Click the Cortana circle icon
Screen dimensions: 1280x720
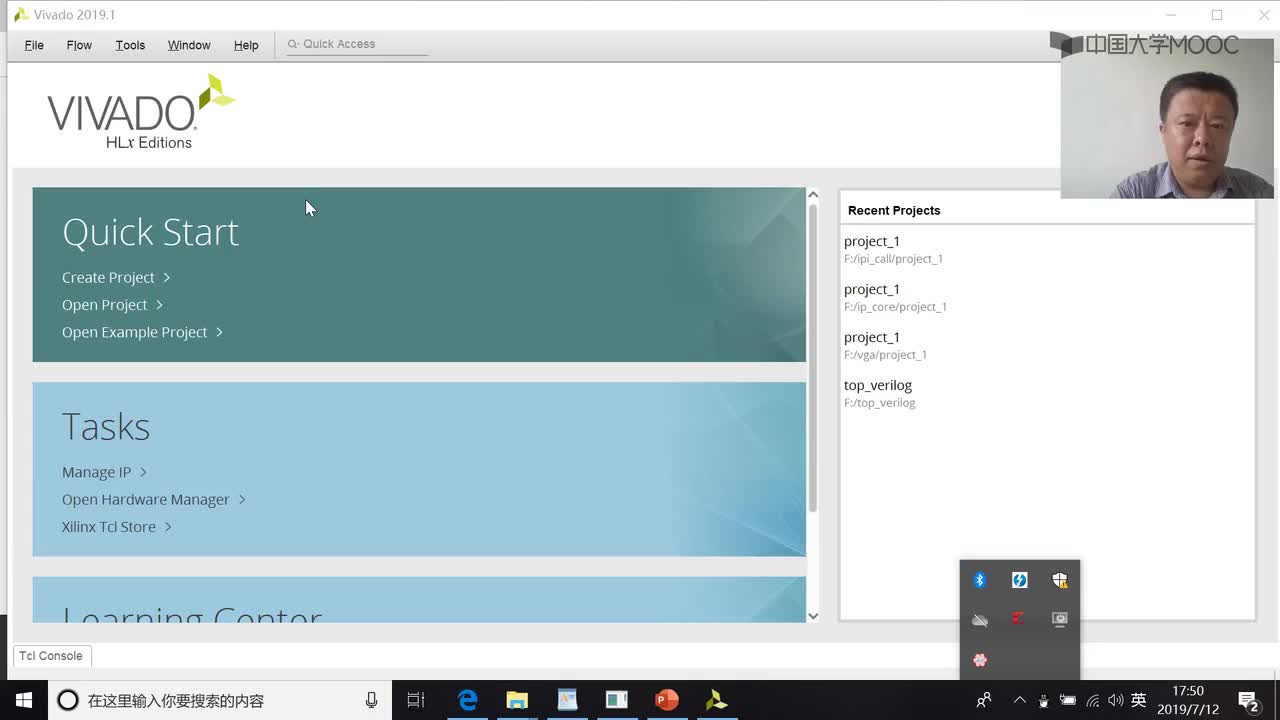pyautogui.click(x=67, y=700)
